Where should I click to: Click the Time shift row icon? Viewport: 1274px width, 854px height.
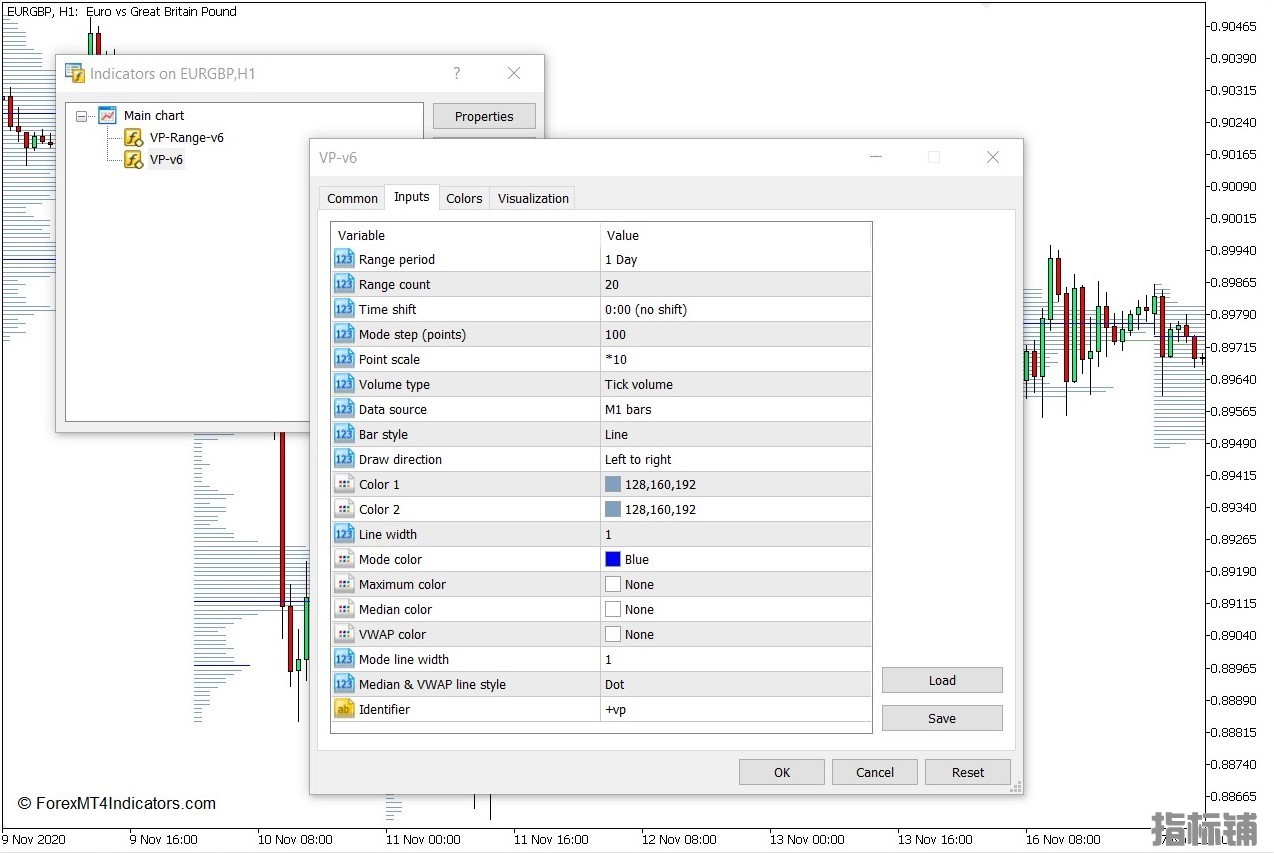pos(344,309)
